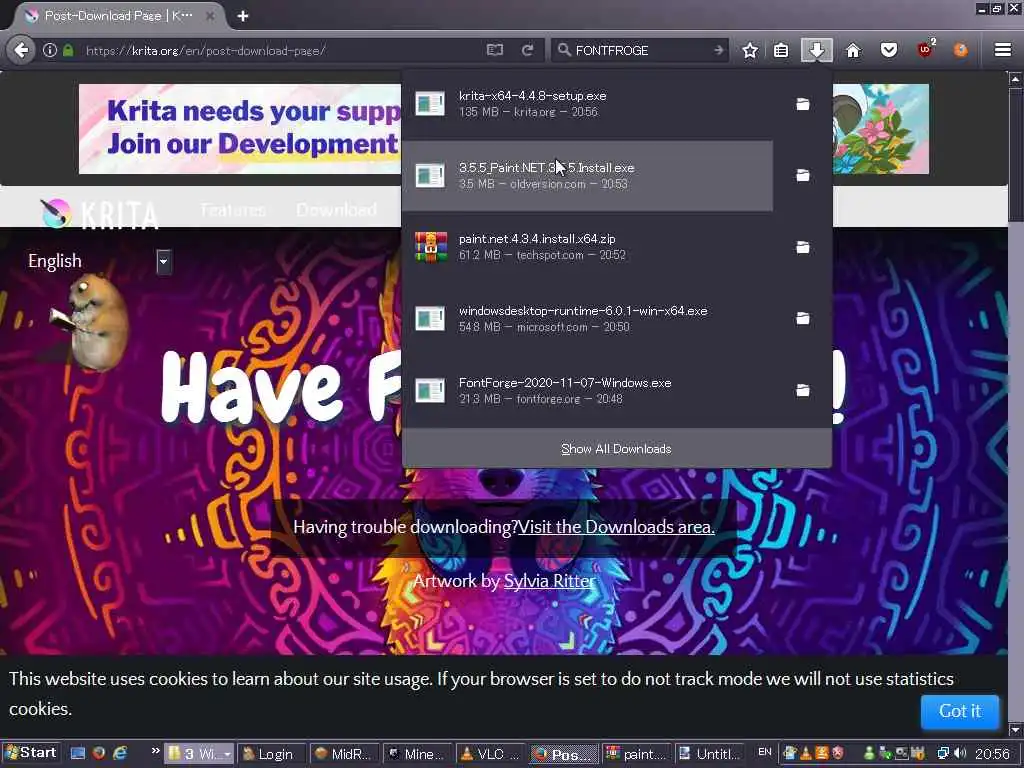This screenshot has height=768, width=1024.
Task: Open the volume control tray icon
Action: 960,753
